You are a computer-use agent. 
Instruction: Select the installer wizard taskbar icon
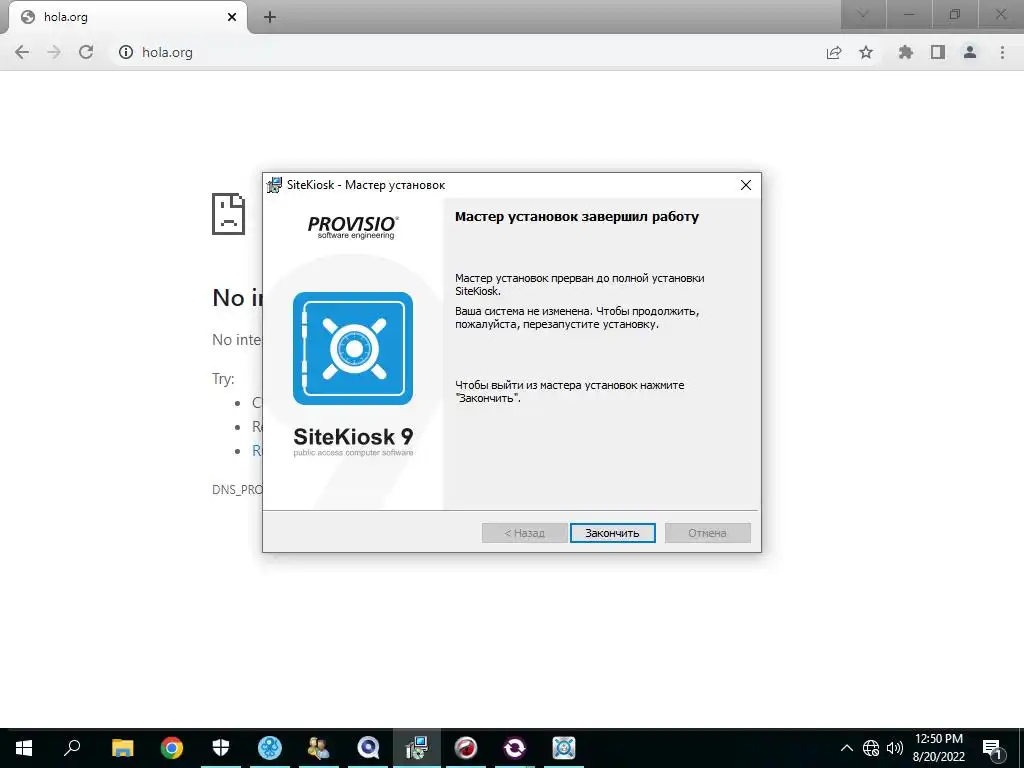coord(417,748)
